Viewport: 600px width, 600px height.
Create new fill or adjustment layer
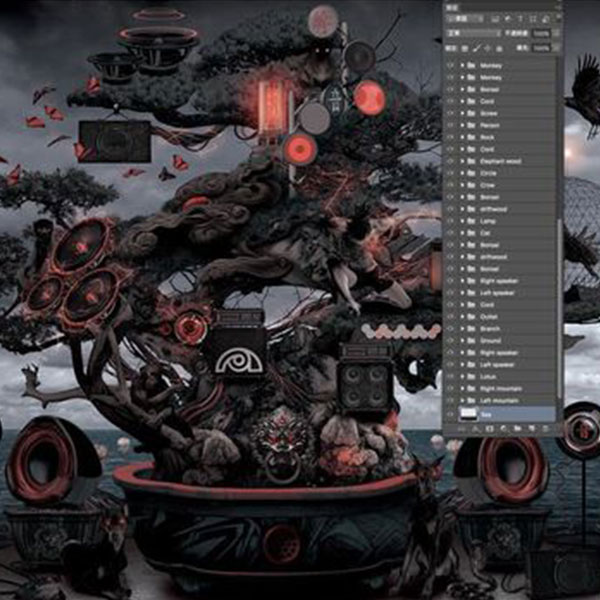coord(504,429)
